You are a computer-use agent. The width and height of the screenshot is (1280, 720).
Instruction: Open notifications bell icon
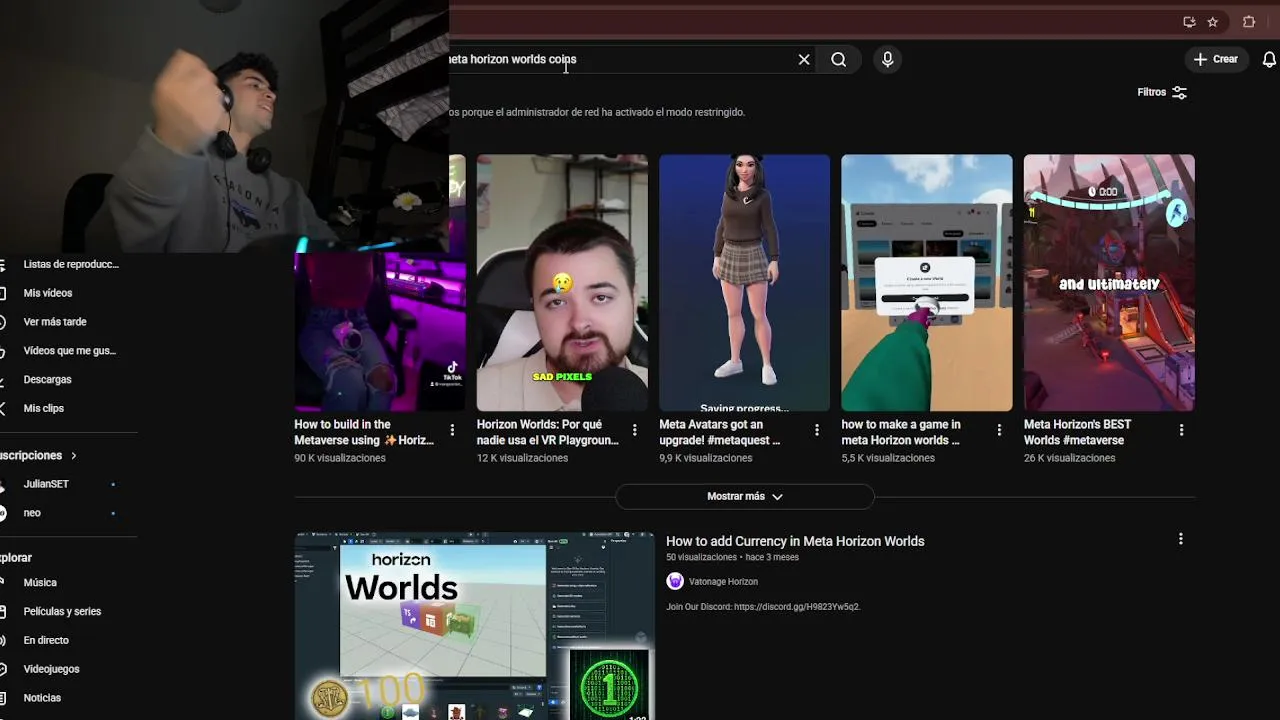(x=1270, y=60)
